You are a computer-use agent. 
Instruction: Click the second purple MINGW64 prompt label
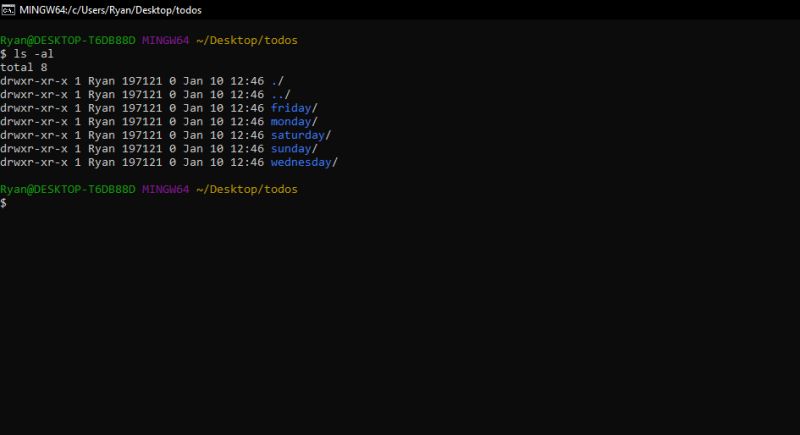coord(165,189)
